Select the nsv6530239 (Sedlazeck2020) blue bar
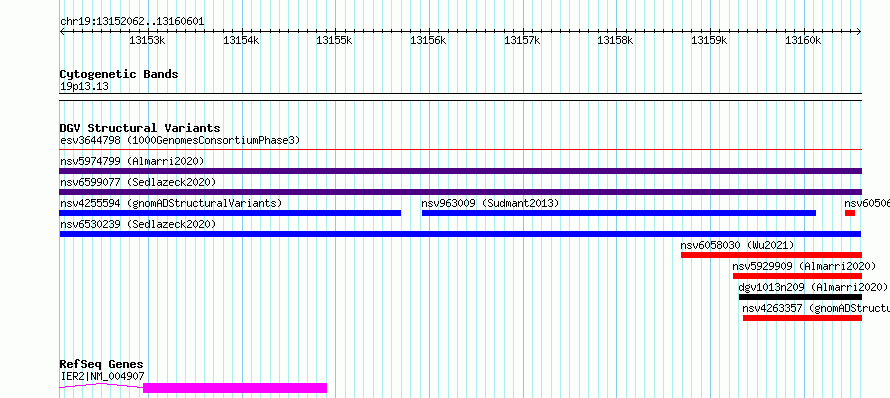Screen dimensions: 890x398 (460, 234)
